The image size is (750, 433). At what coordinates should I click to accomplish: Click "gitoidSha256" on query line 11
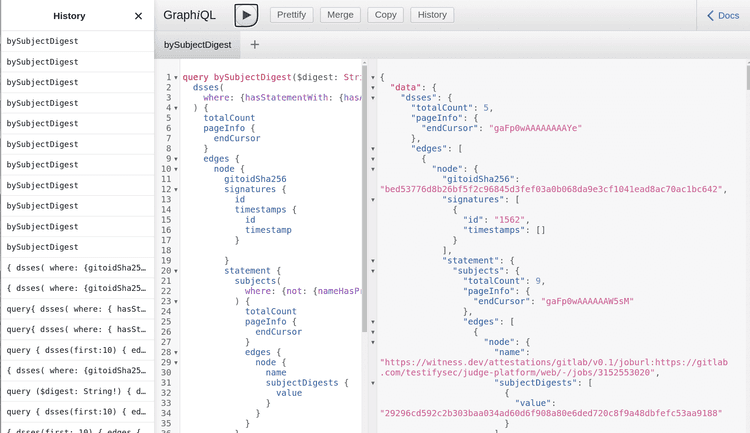[x=255, y=179]
